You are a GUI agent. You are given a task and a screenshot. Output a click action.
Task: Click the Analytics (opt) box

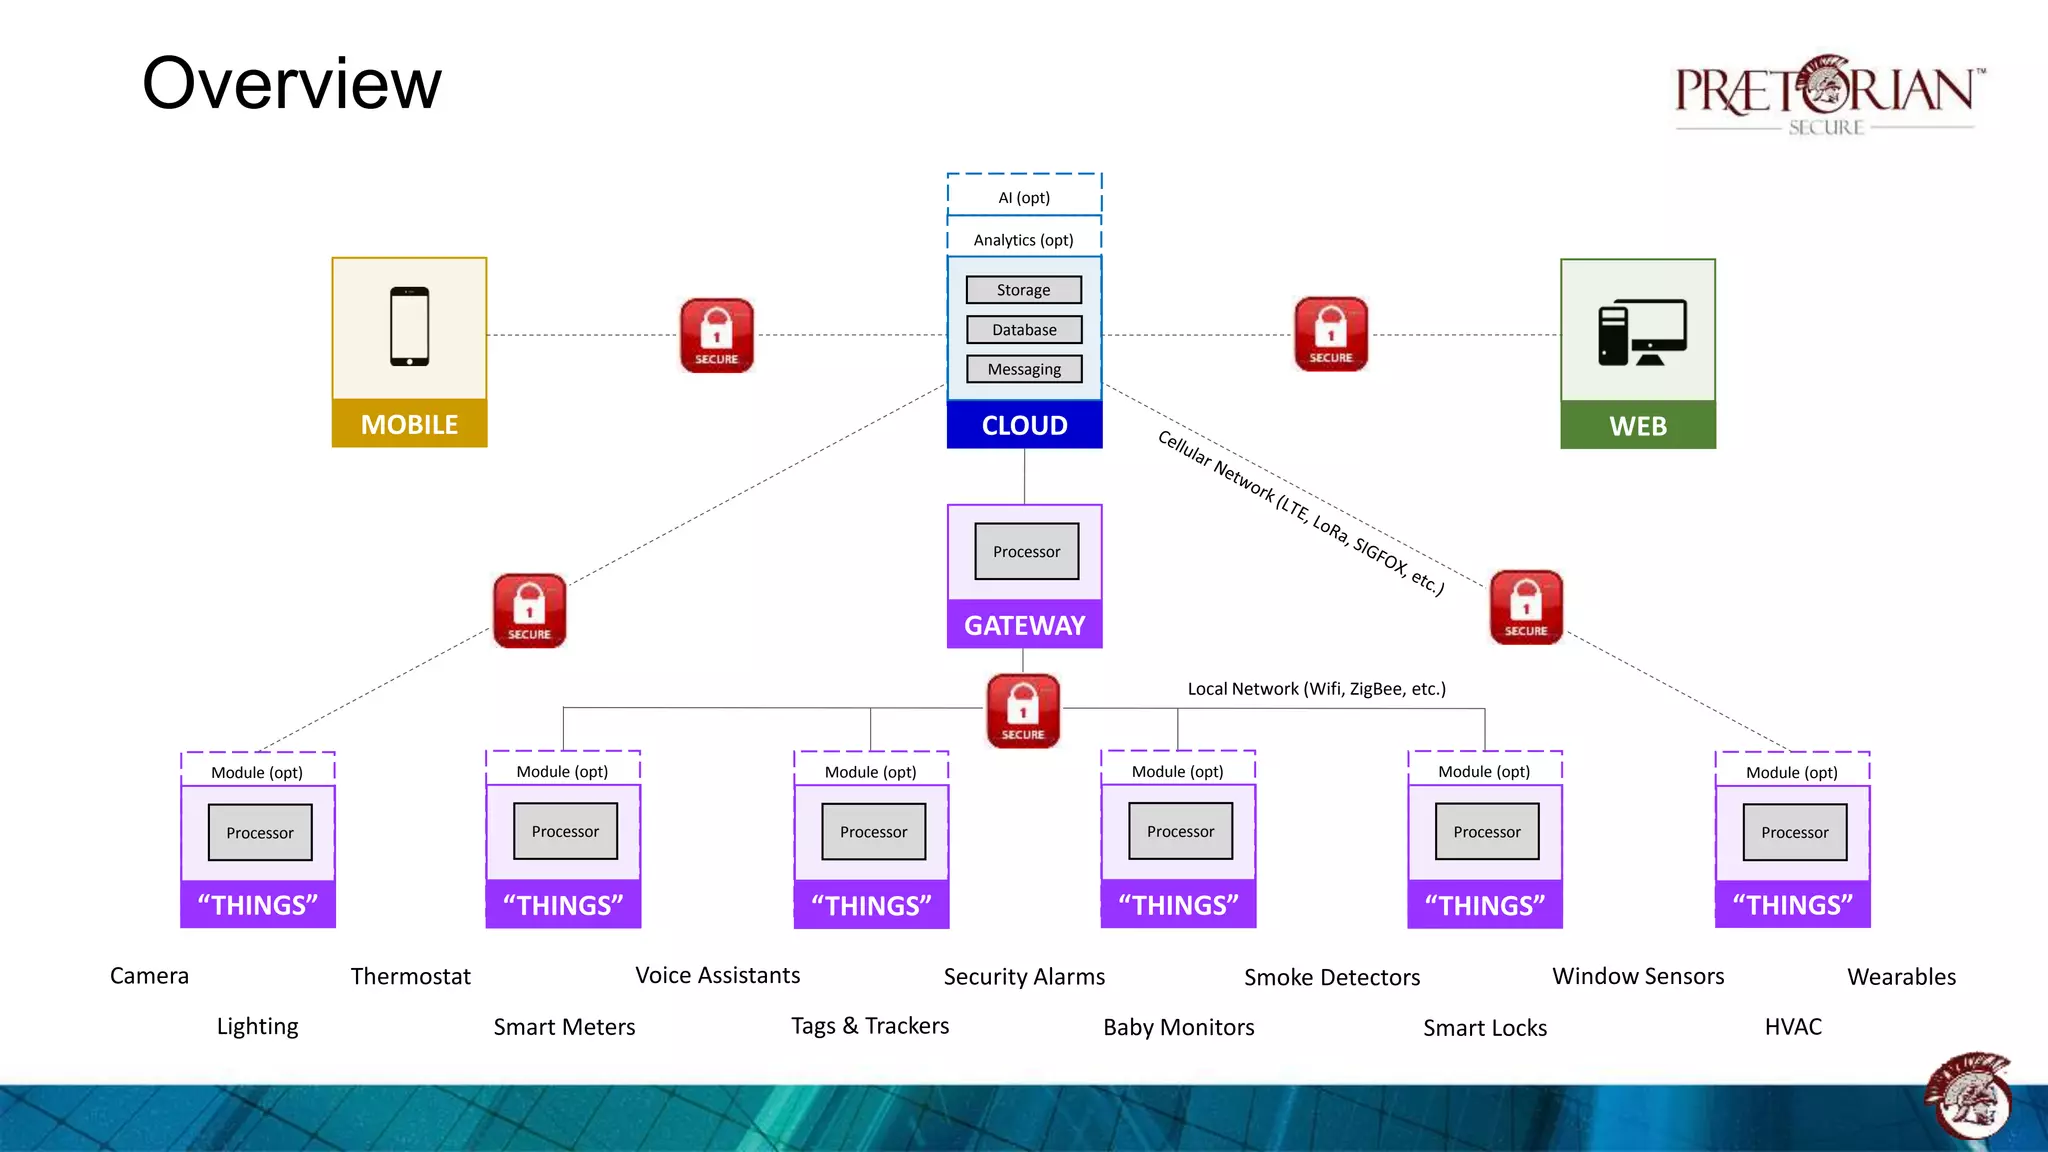[1023, 240]
